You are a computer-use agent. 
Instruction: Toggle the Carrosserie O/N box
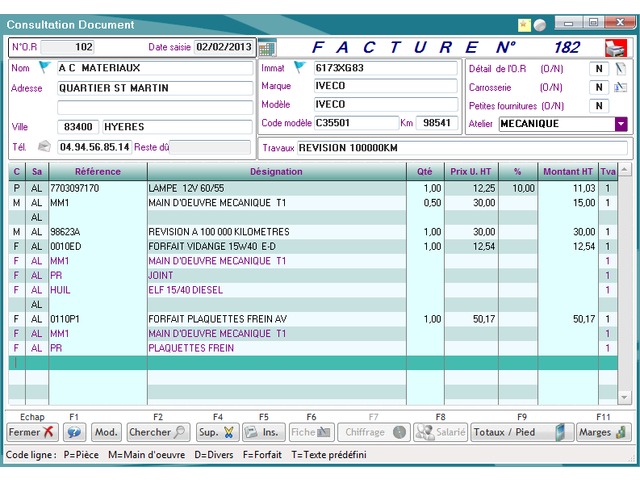[598, 87]
